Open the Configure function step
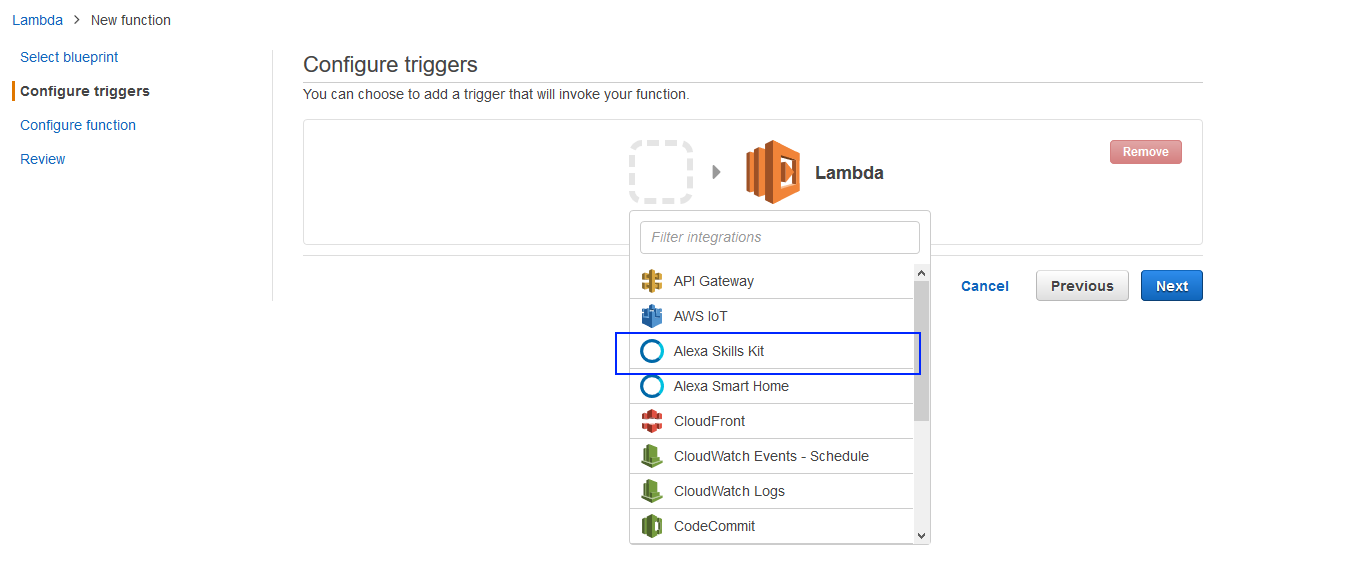This screenshot has width=1358, height=576. 78,125
